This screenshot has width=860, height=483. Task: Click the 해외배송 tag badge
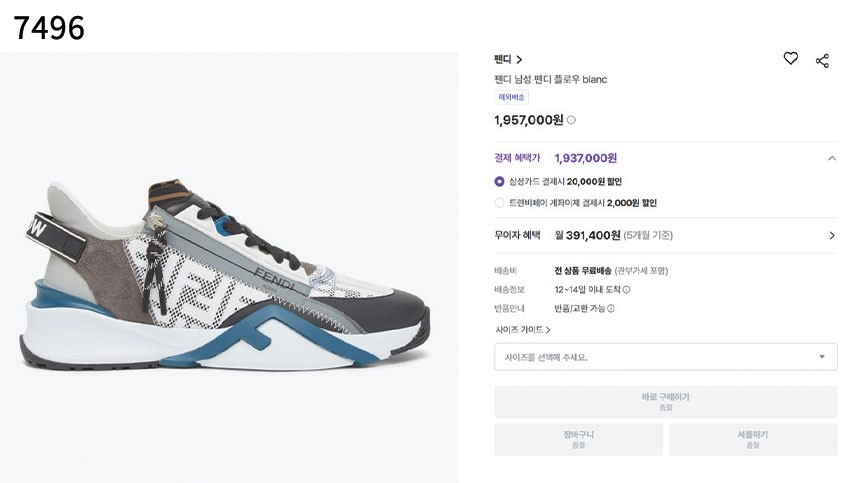tap(511, 98)
